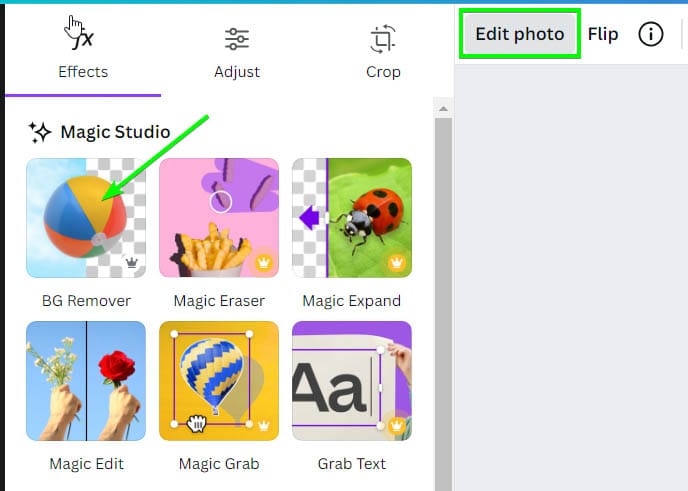Select the Magic Eraser thumbnail
This screenshot has width=688, height=491.
click(x=219, y=218)
